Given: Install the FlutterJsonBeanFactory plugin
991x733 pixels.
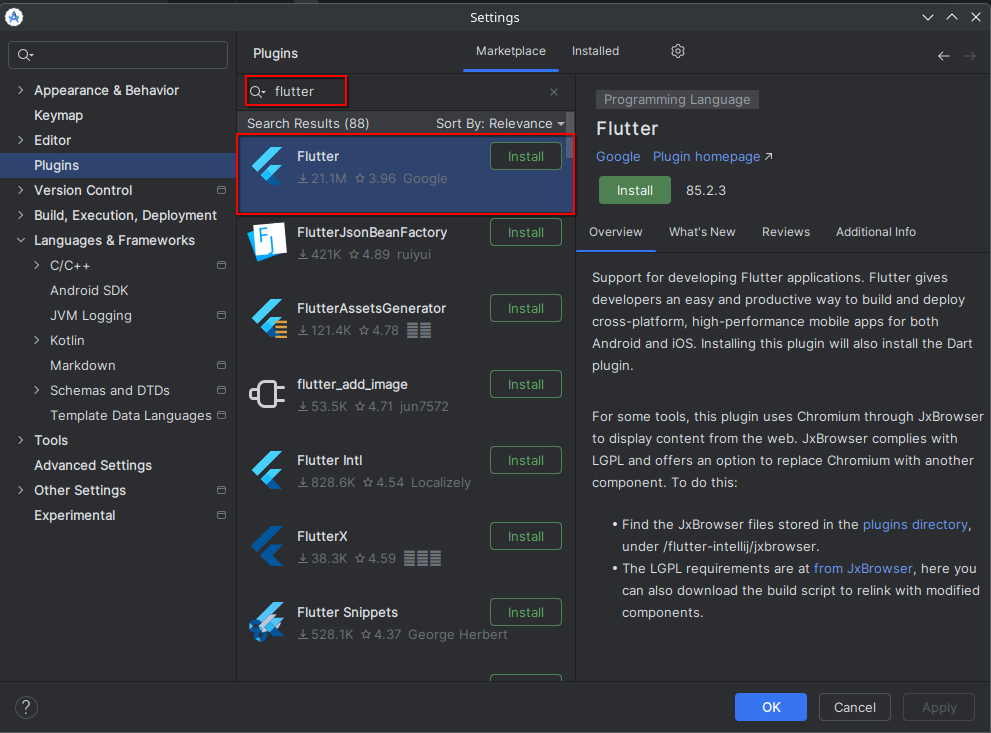Looking at the screenshot, I should 526,233.
